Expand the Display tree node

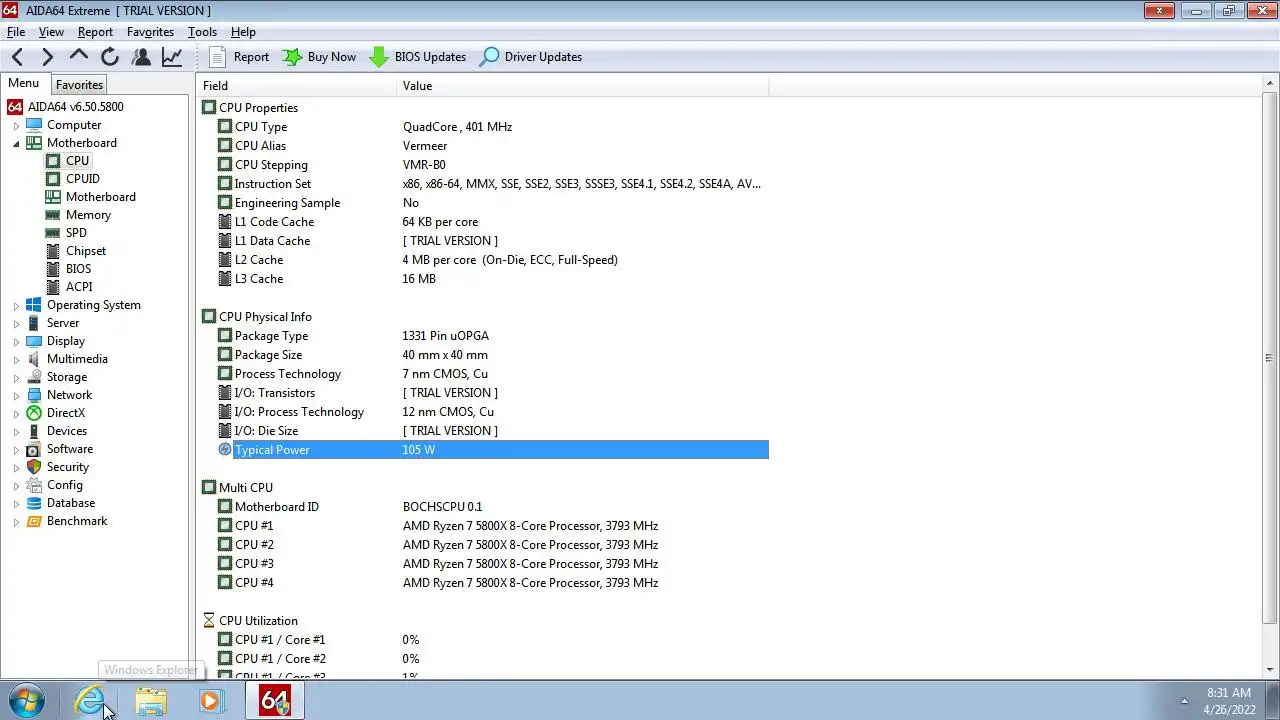point(16,342)
